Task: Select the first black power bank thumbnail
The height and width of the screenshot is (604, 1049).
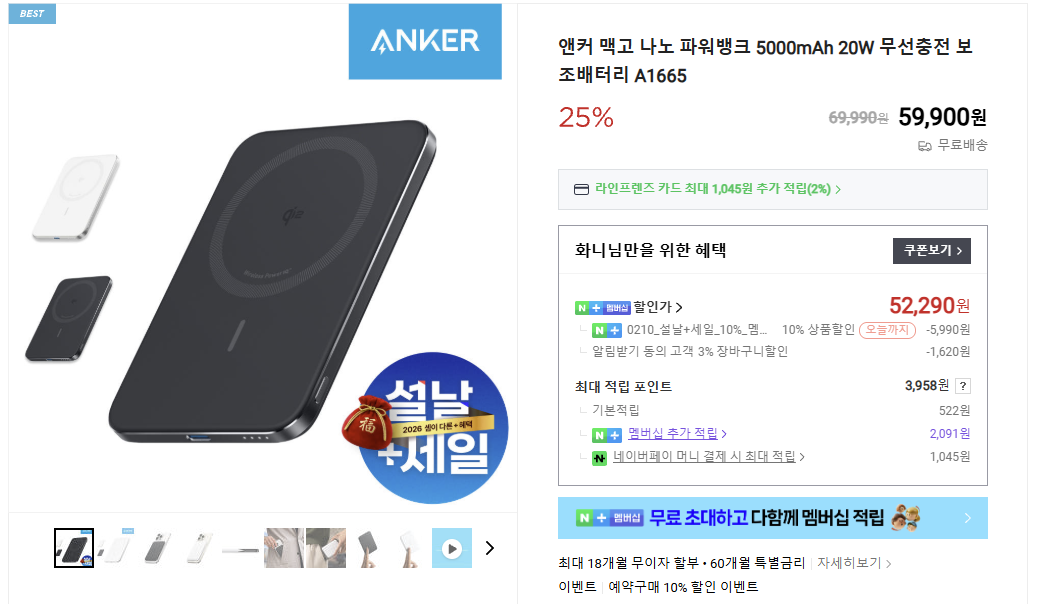Action: 74,548
